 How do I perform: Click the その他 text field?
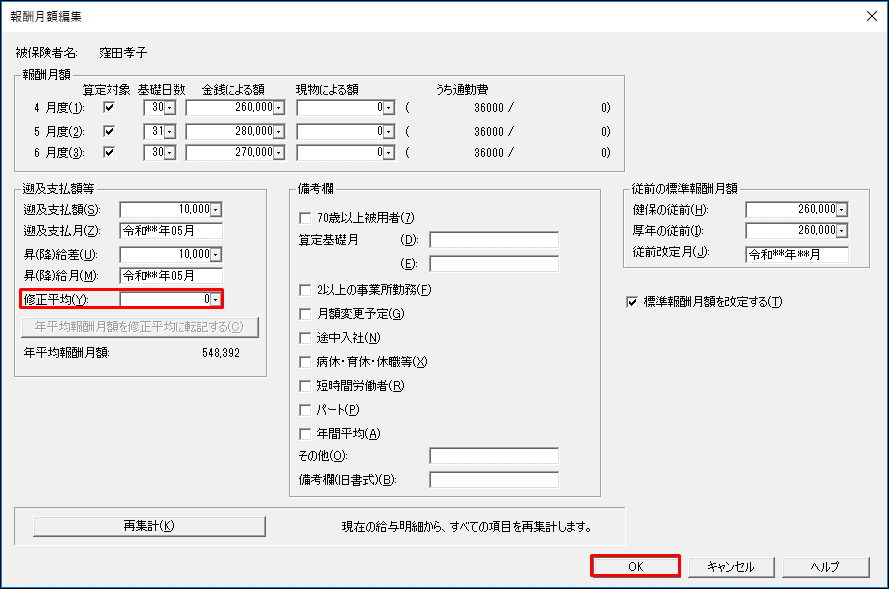pyautogui.click(x=493, y=456)
